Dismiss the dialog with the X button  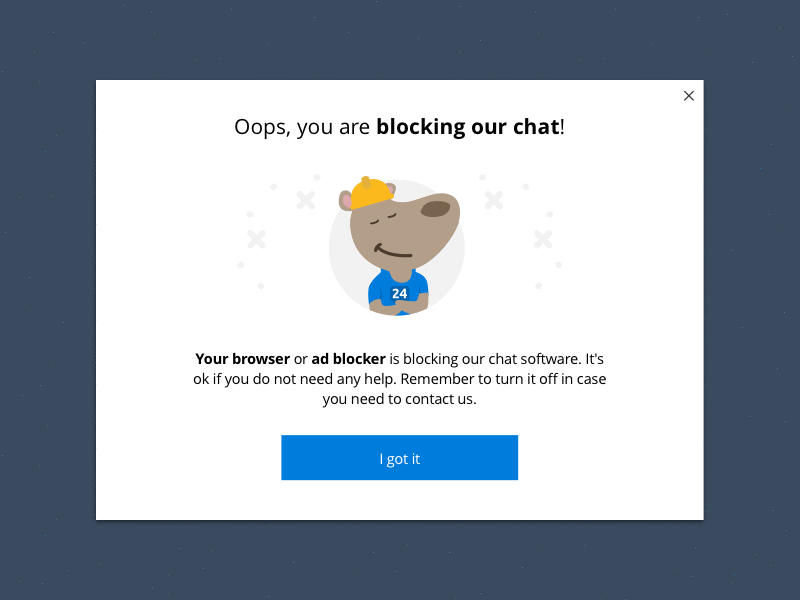[689, 95]
